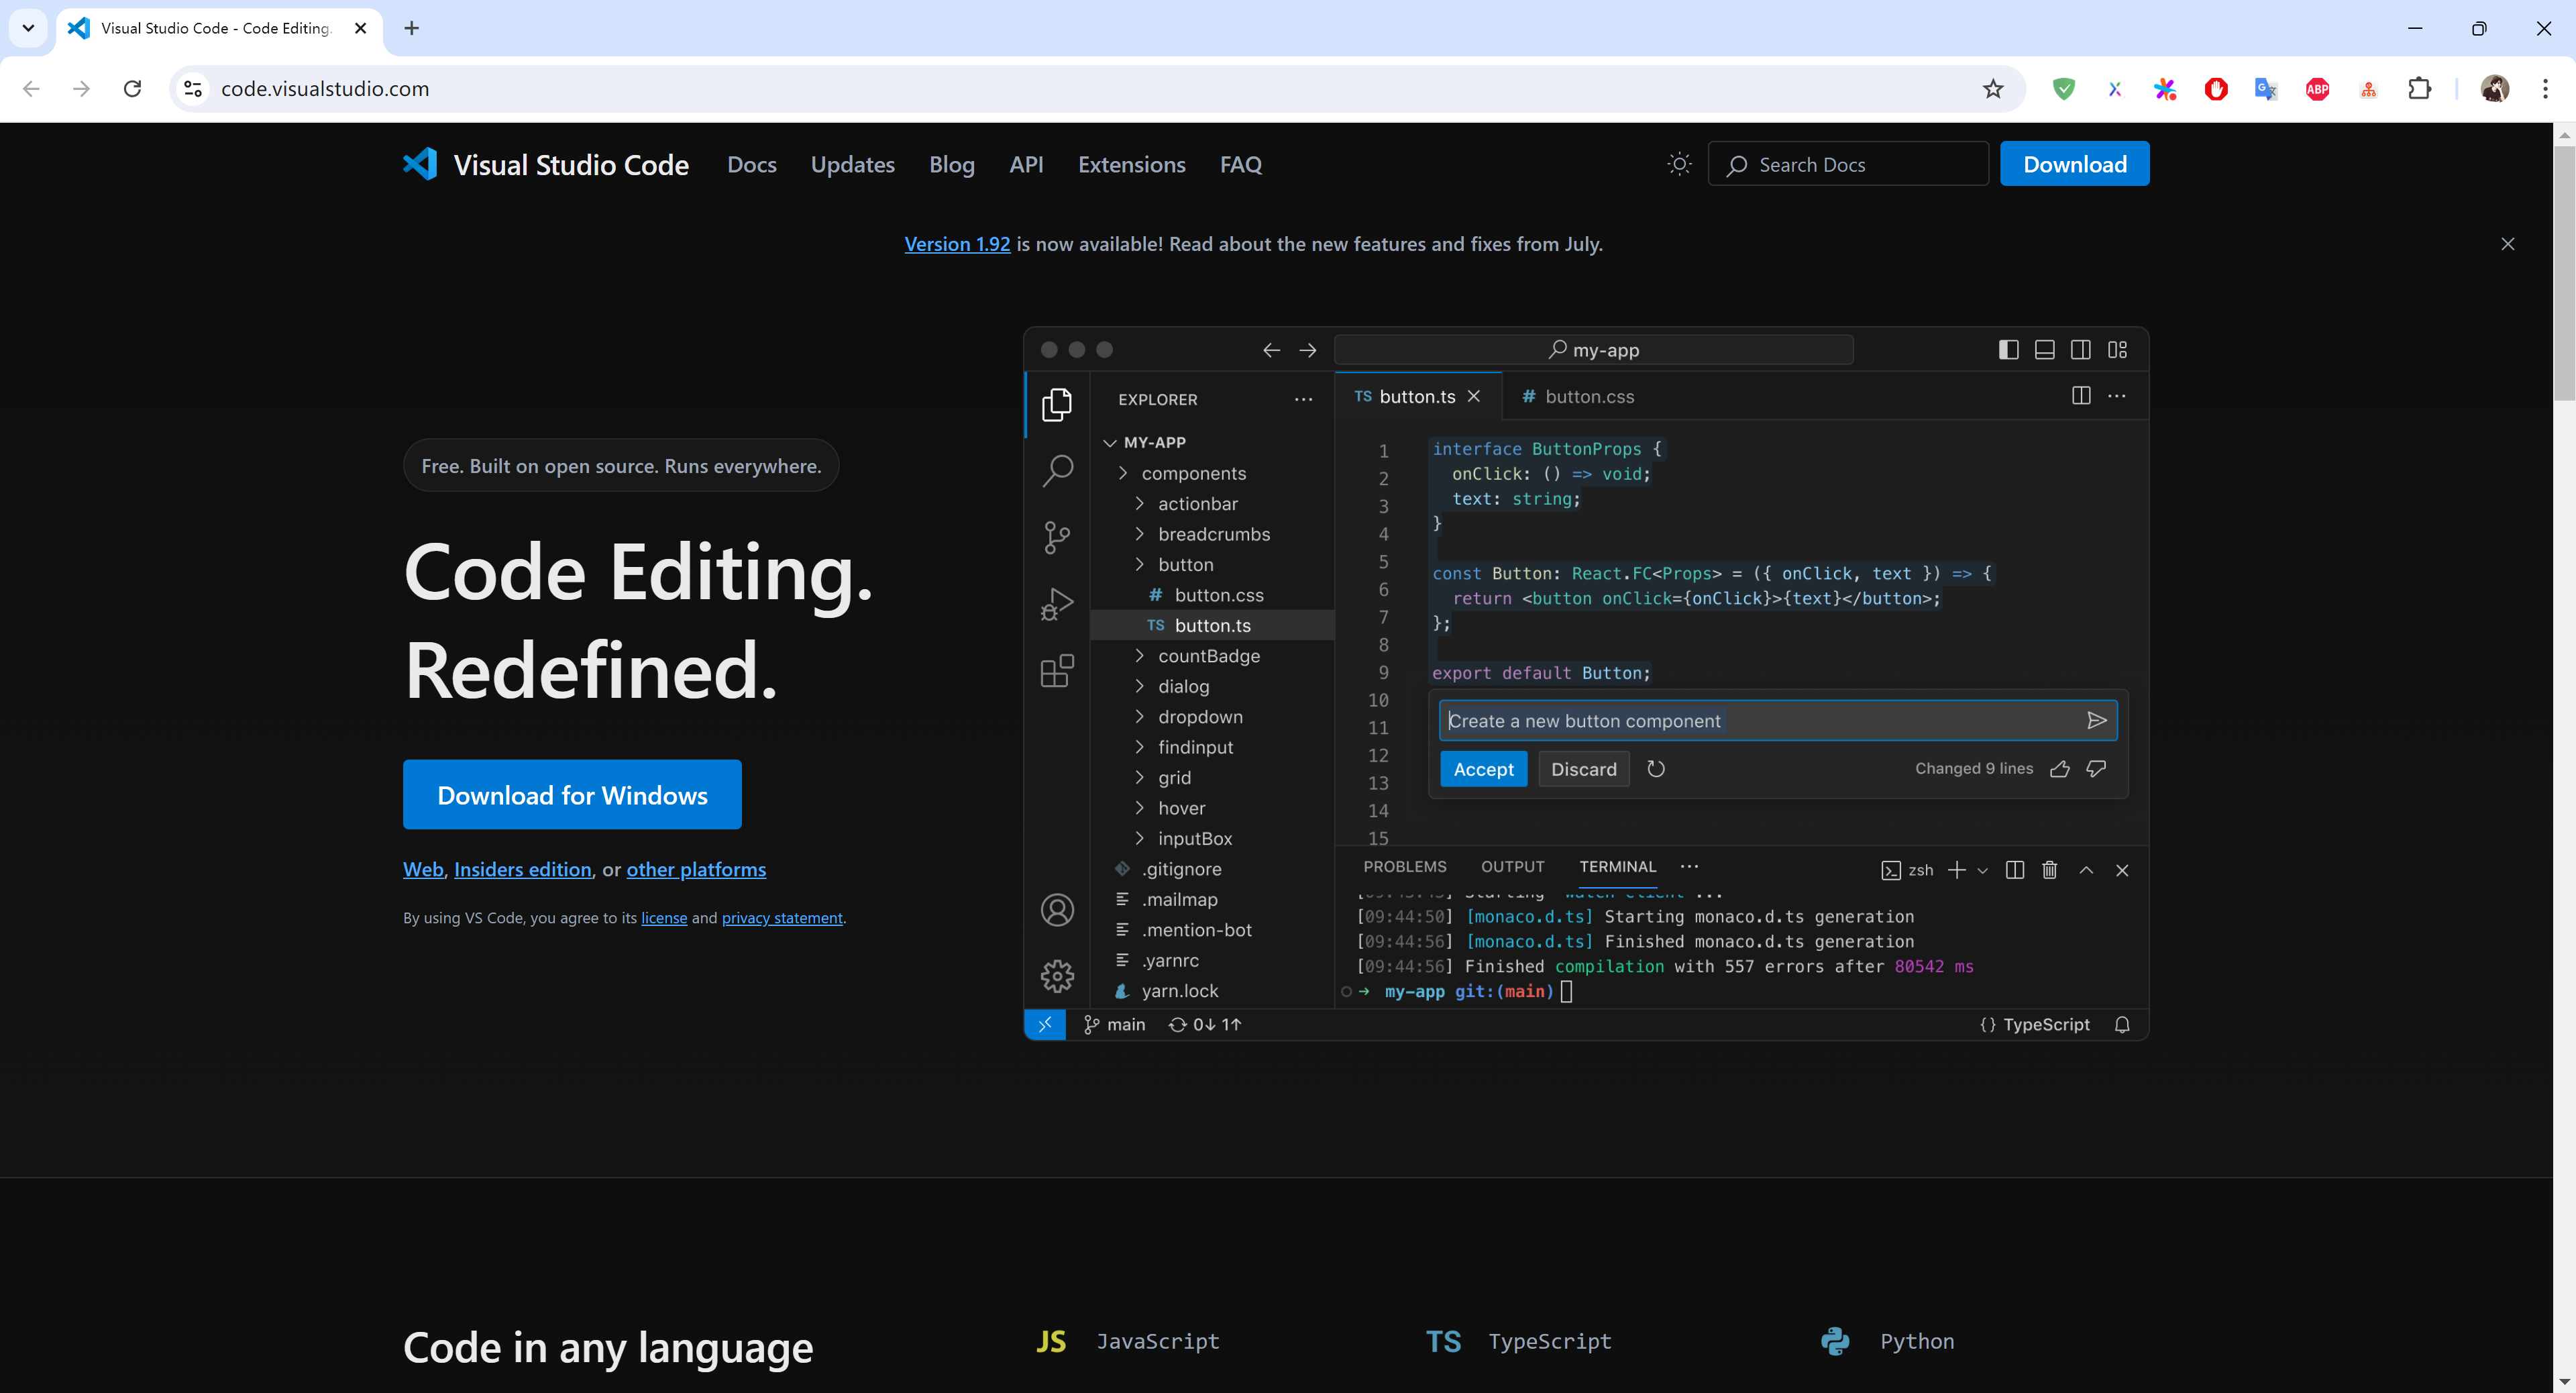Image resolution: width=2576 pixels, height=1393 pixels.
Task: Toggle the bottom panel layout icon
Action: [x=2044, y=350]
